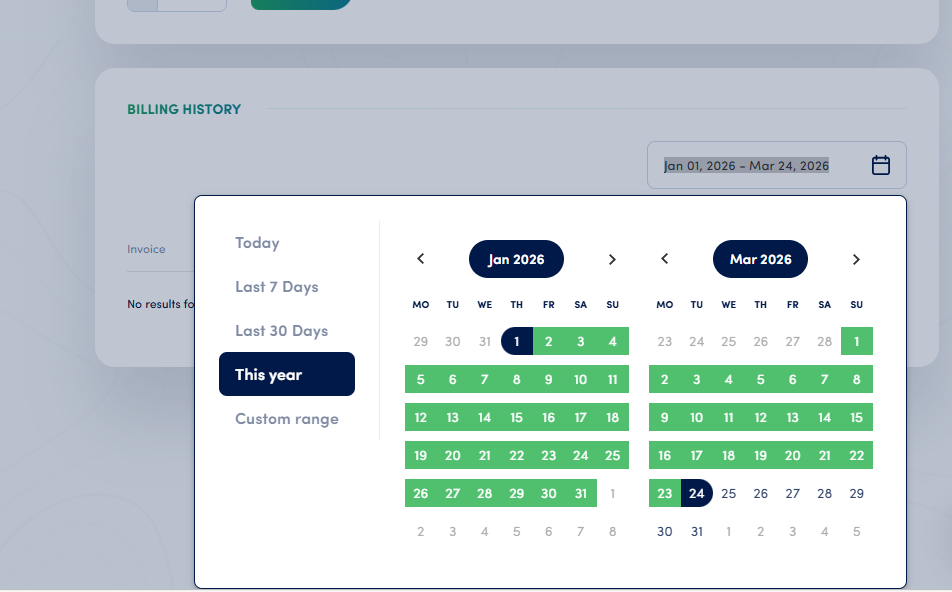Select the Today preset
The height and width of the screenshot is (592, 952).
pos(257,243)
